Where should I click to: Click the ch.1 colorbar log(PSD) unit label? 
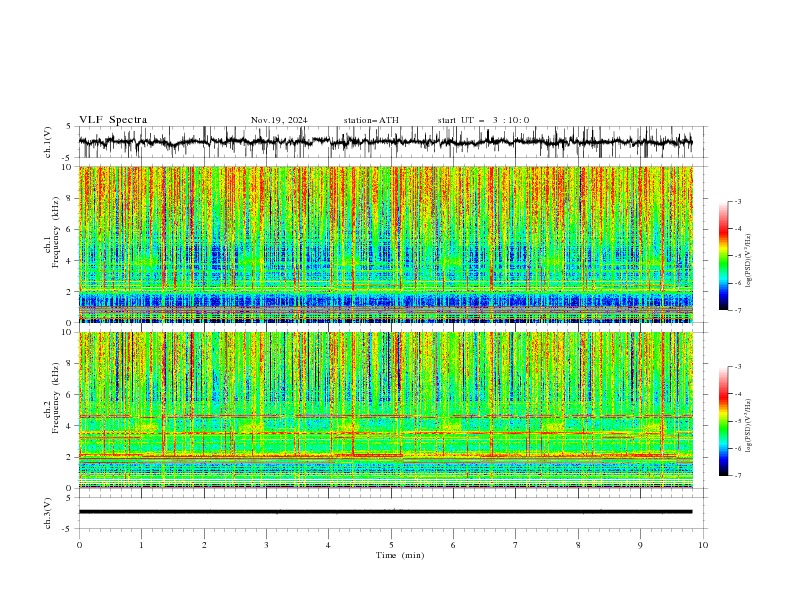point(749,261)
